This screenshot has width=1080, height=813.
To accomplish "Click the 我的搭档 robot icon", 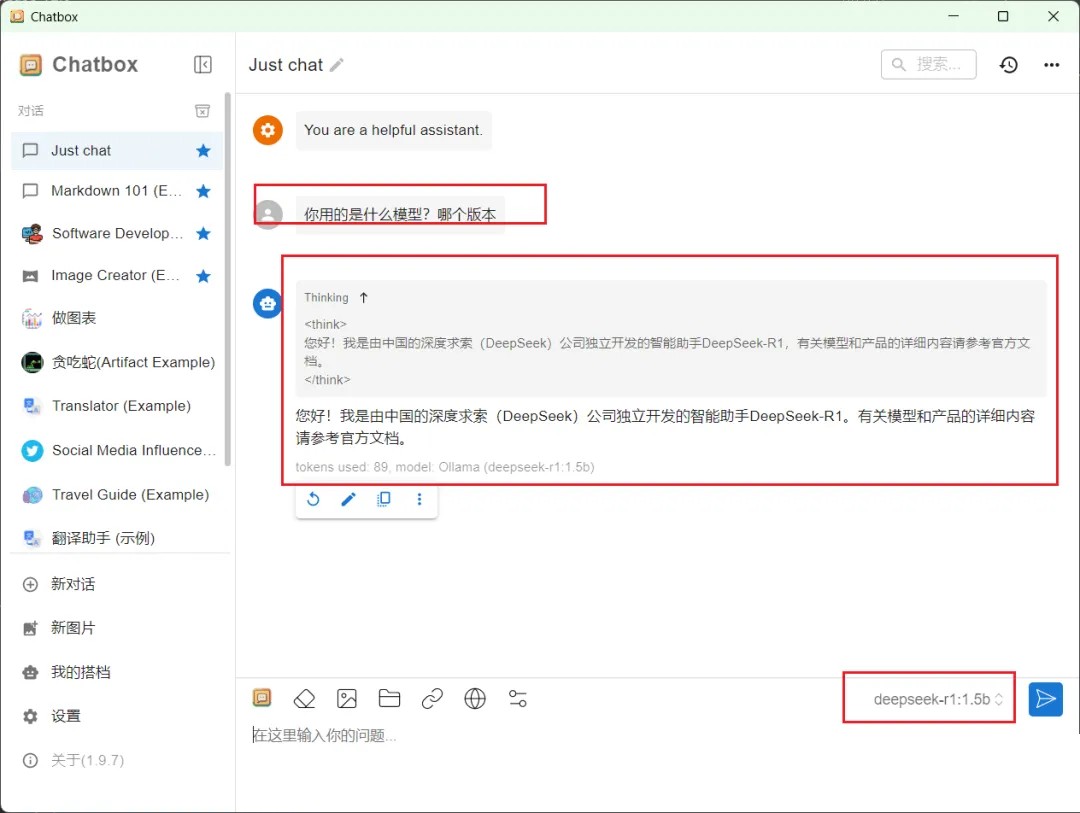I will click(30, 672).
